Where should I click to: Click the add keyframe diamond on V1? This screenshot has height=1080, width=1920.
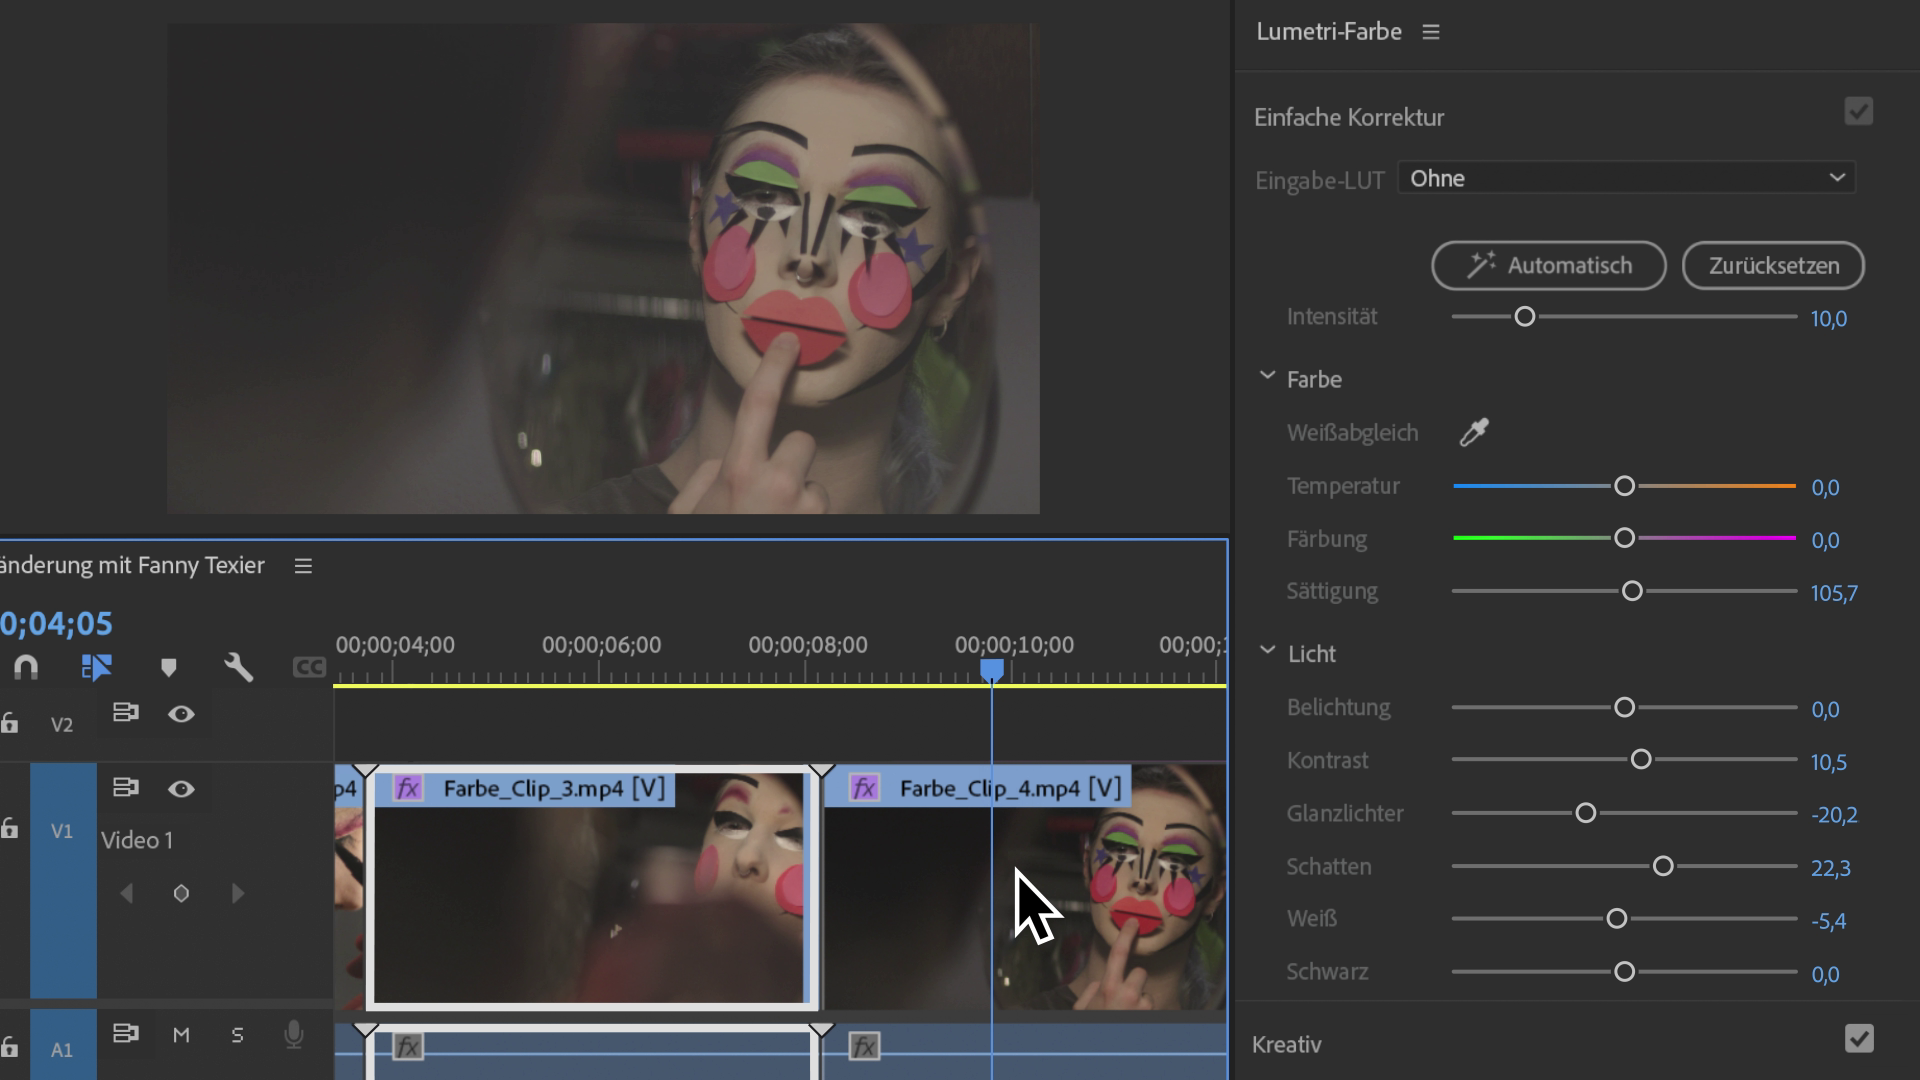point(181,893)
